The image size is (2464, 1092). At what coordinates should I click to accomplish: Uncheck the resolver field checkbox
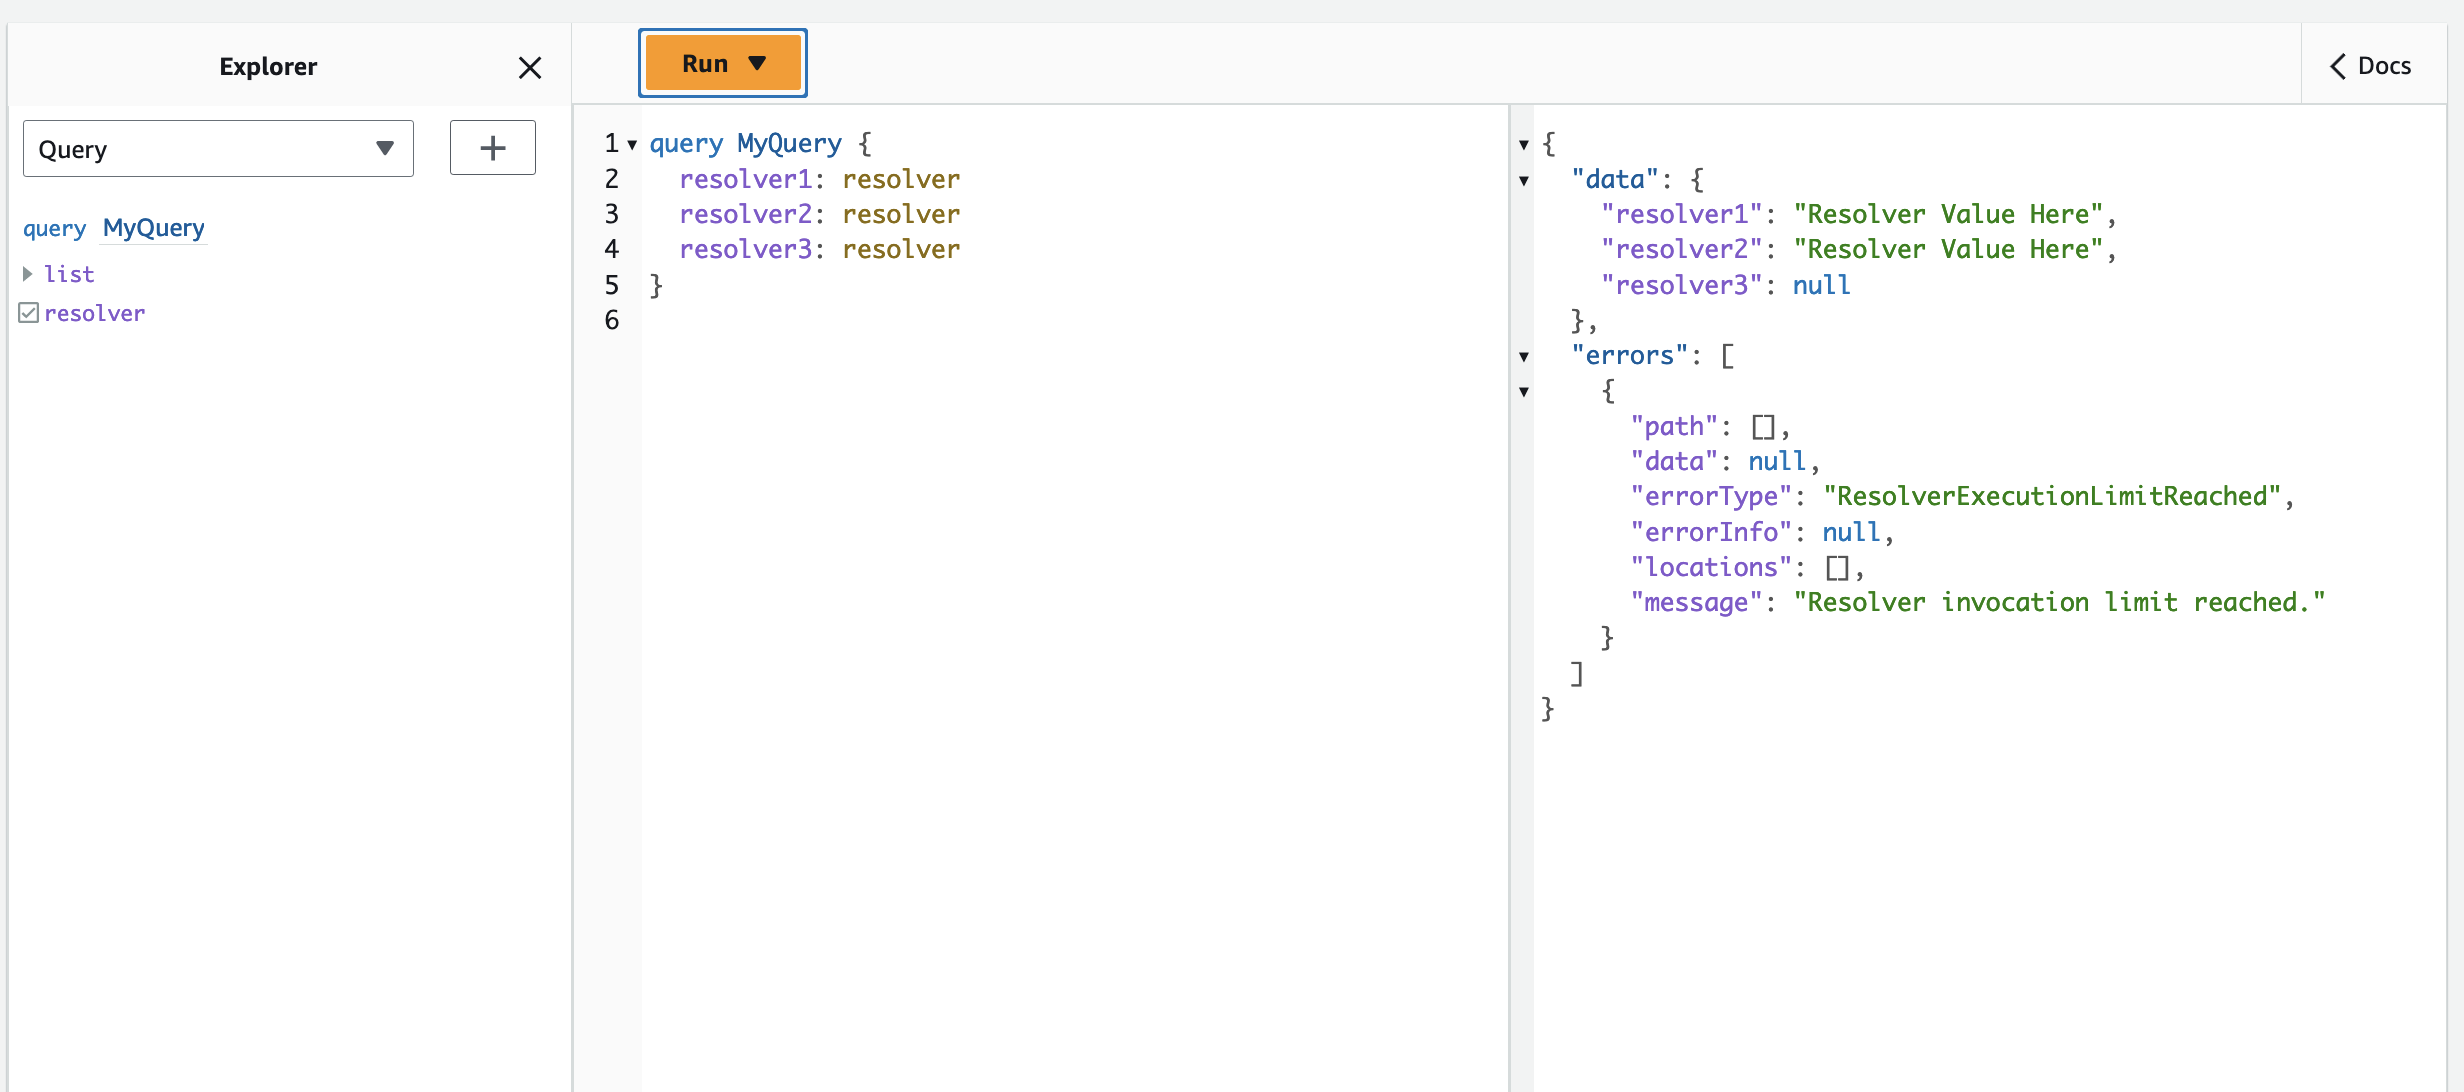point(28,312)
